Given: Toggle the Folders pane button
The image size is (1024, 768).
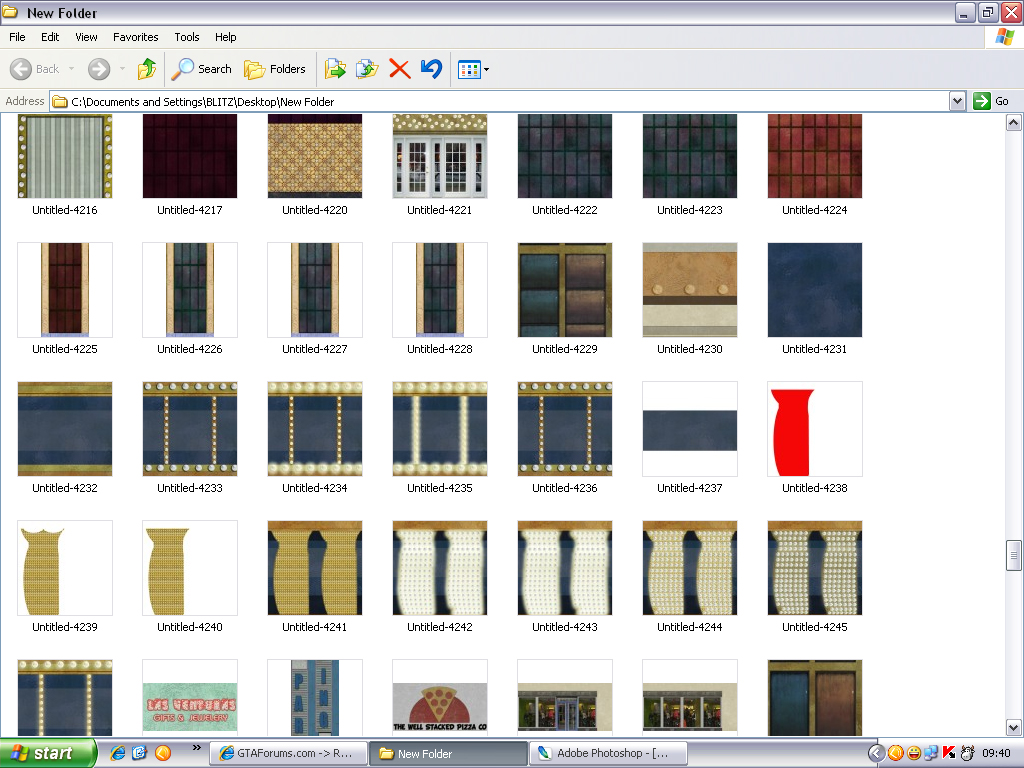Looking at the screenshot, I should tap(276, 69).
